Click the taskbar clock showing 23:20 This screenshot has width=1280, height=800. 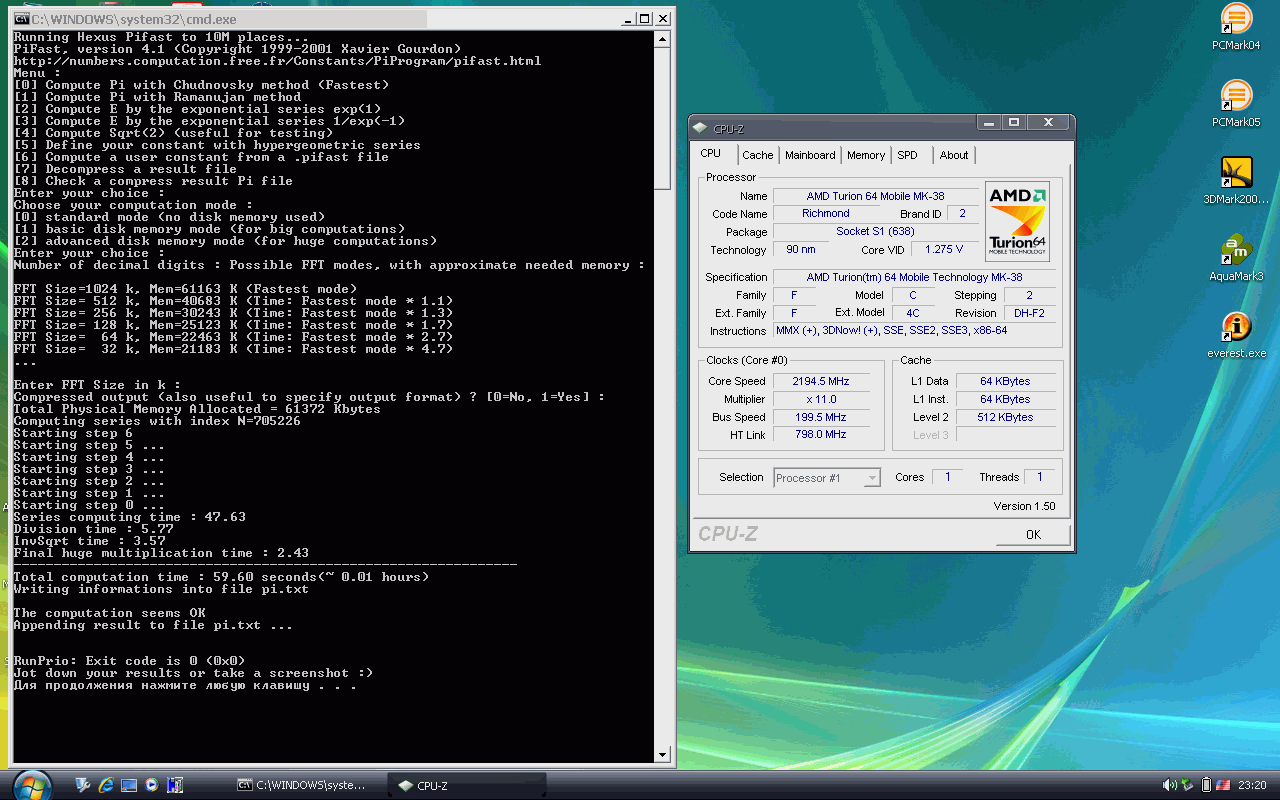[1252, 785]
